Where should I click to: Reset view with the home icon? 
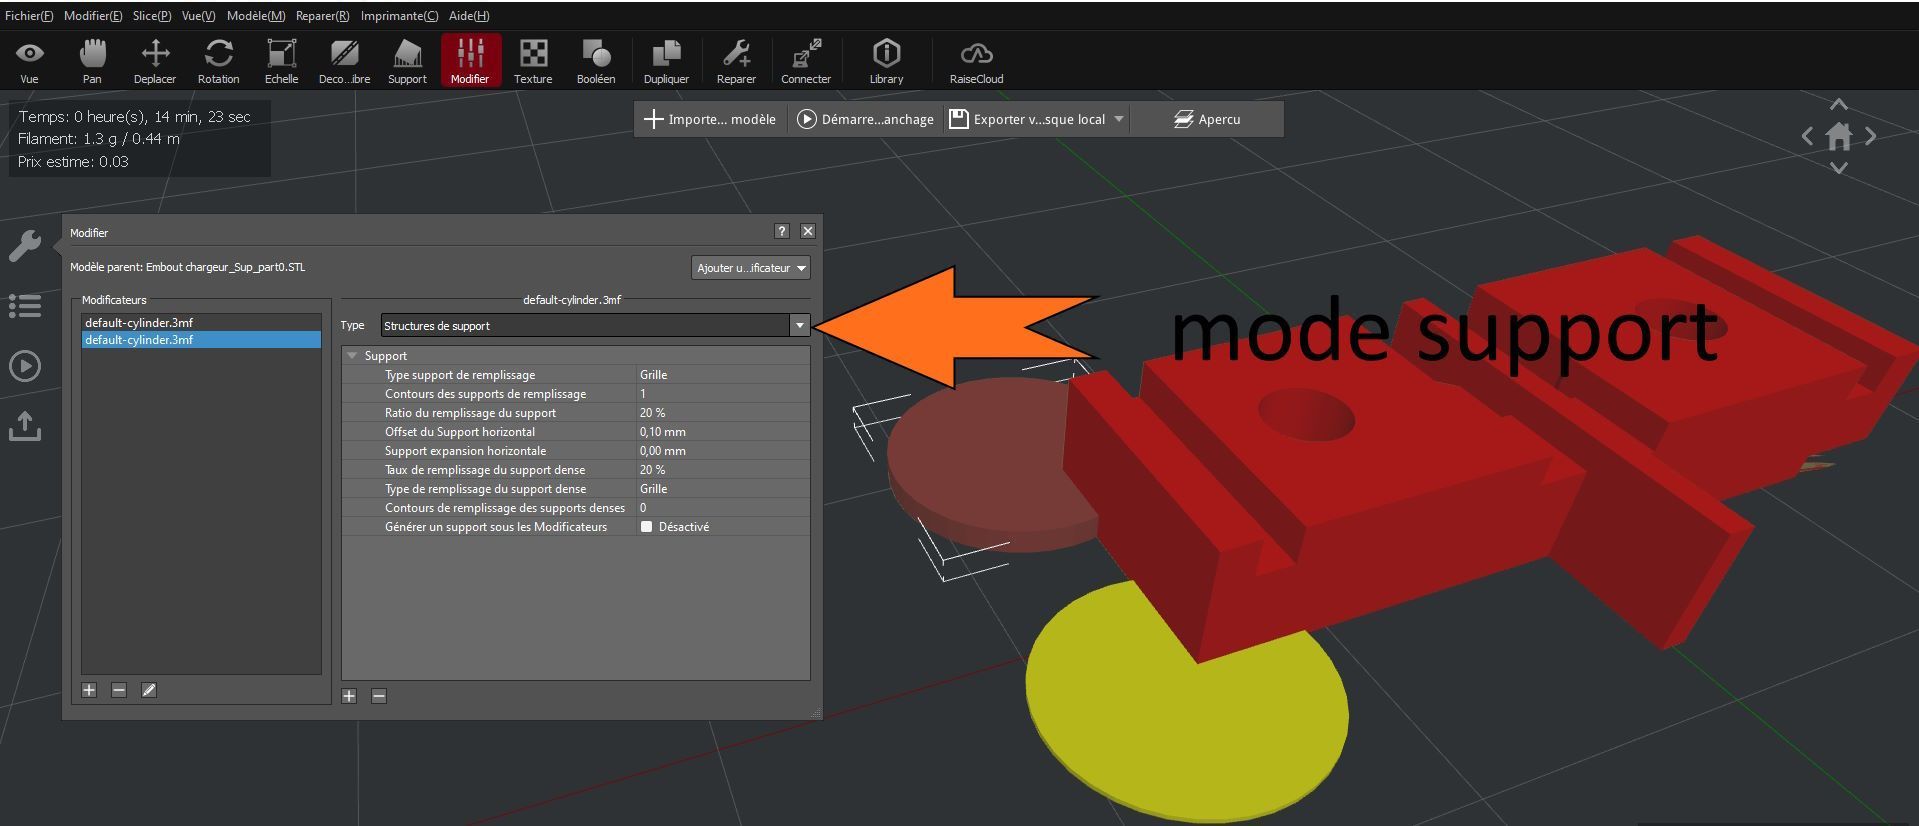coord(1839,136)
